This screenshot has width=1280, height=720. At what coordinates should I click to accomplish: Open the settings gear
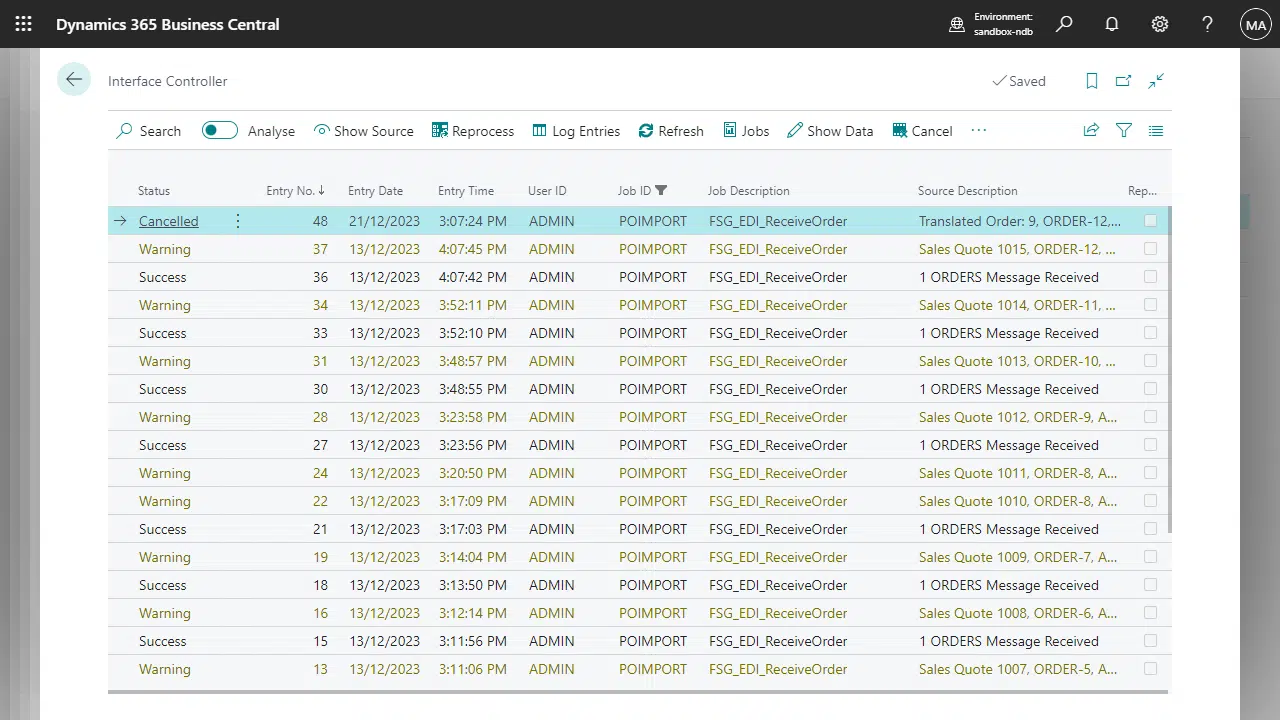(x=1159, y=24)
